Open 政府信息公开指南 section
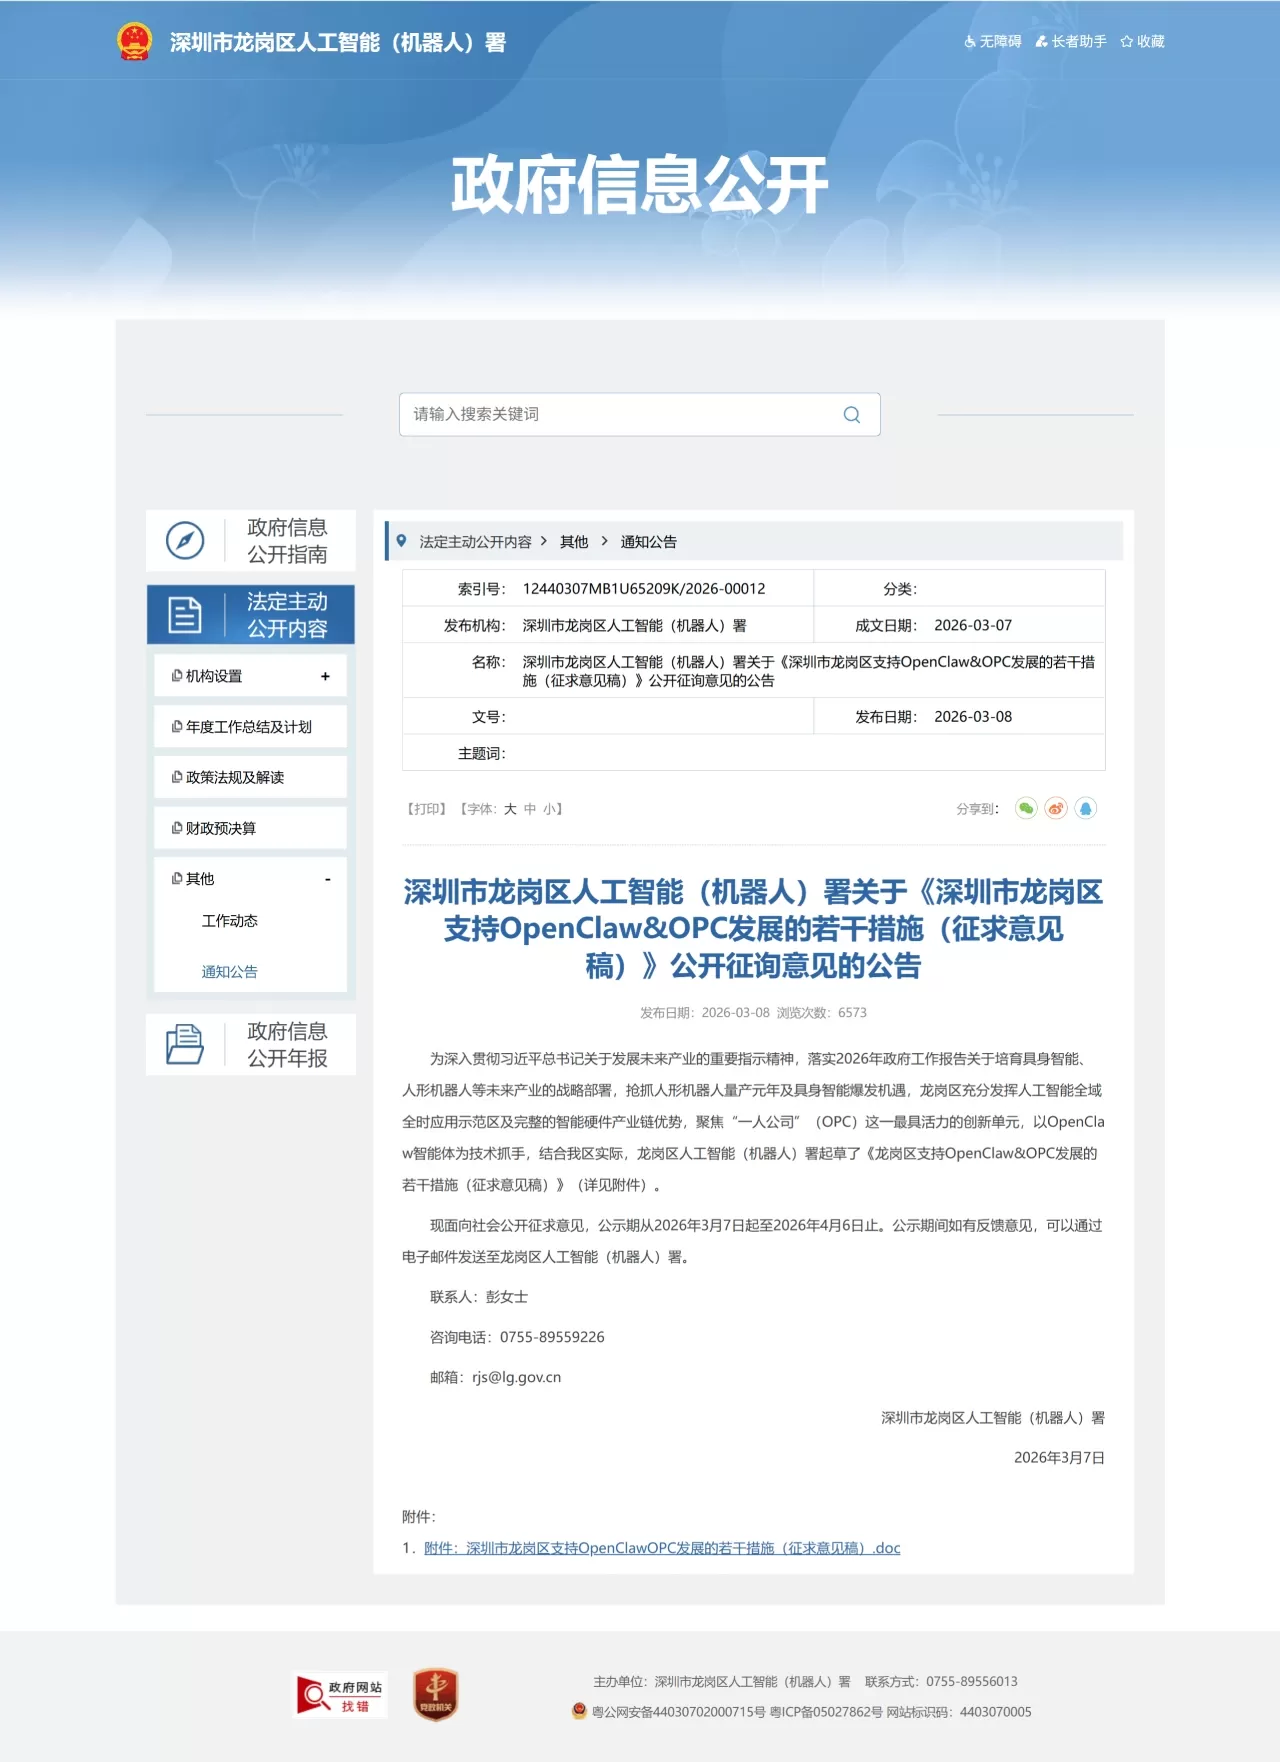Viewport: 1280px width, 1762px height. tap(251, 541)
